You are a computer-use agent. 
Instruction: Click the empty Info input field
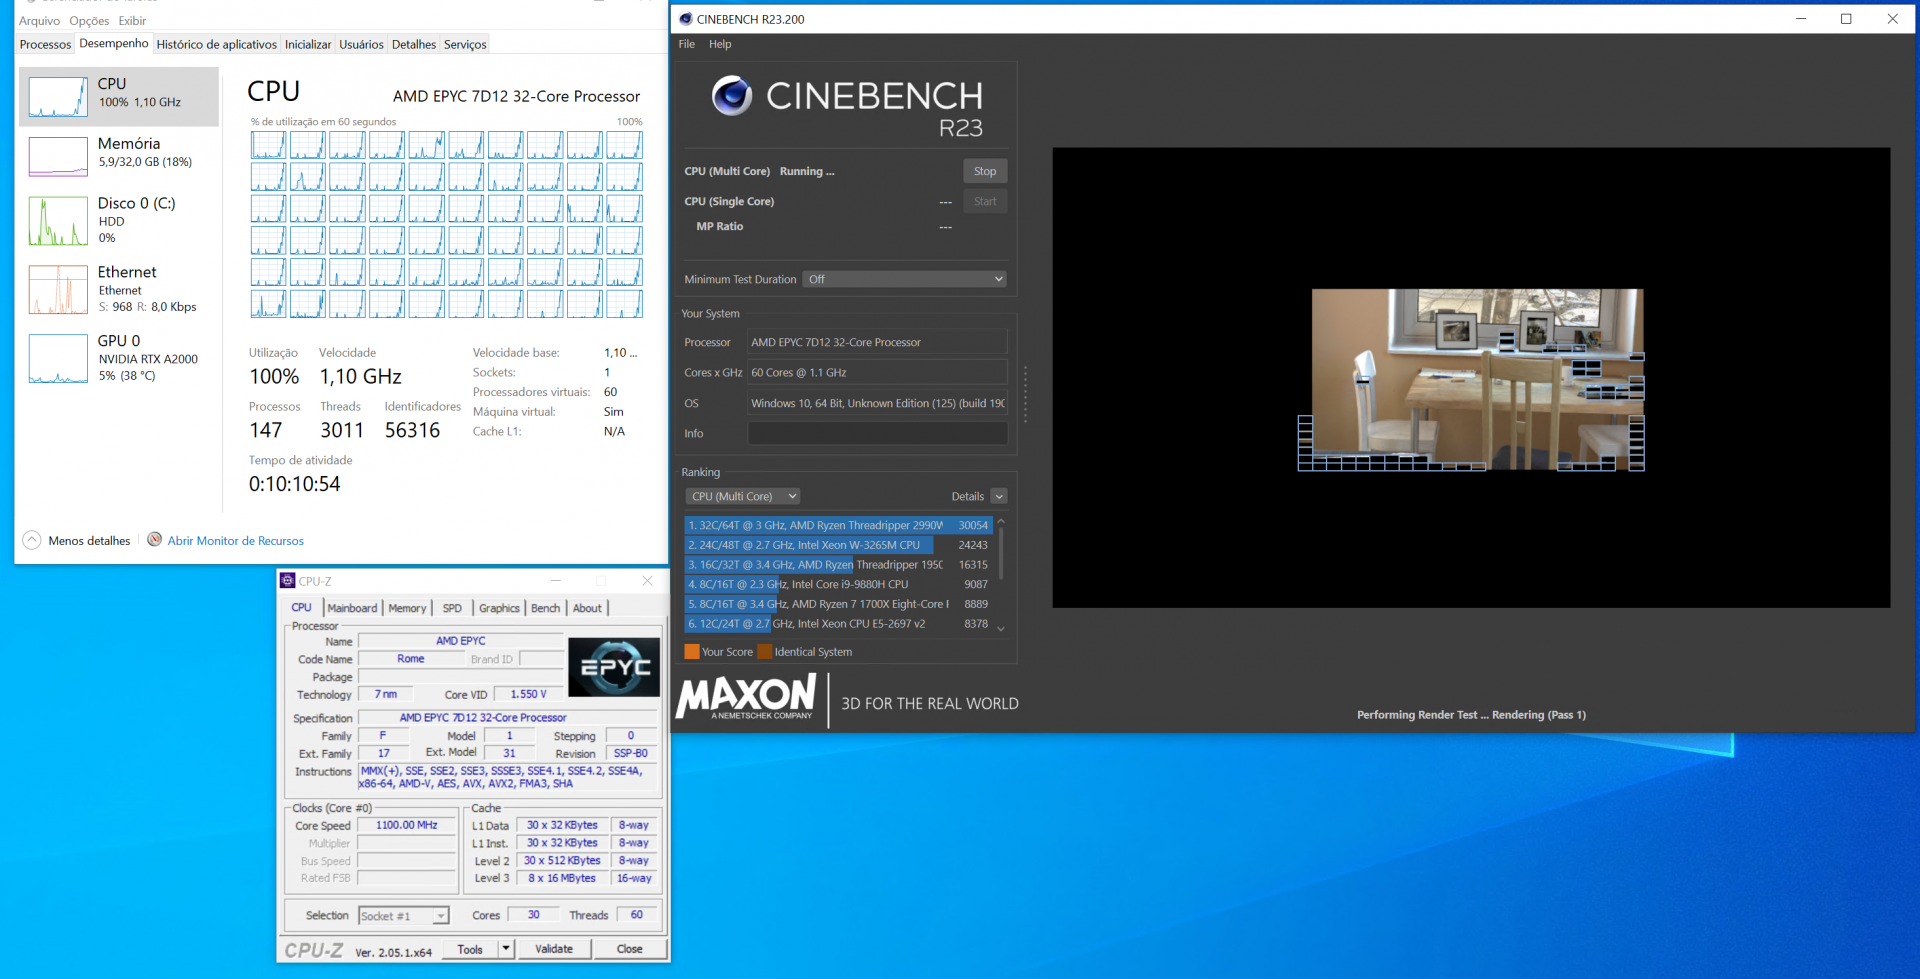click(877, 433)
